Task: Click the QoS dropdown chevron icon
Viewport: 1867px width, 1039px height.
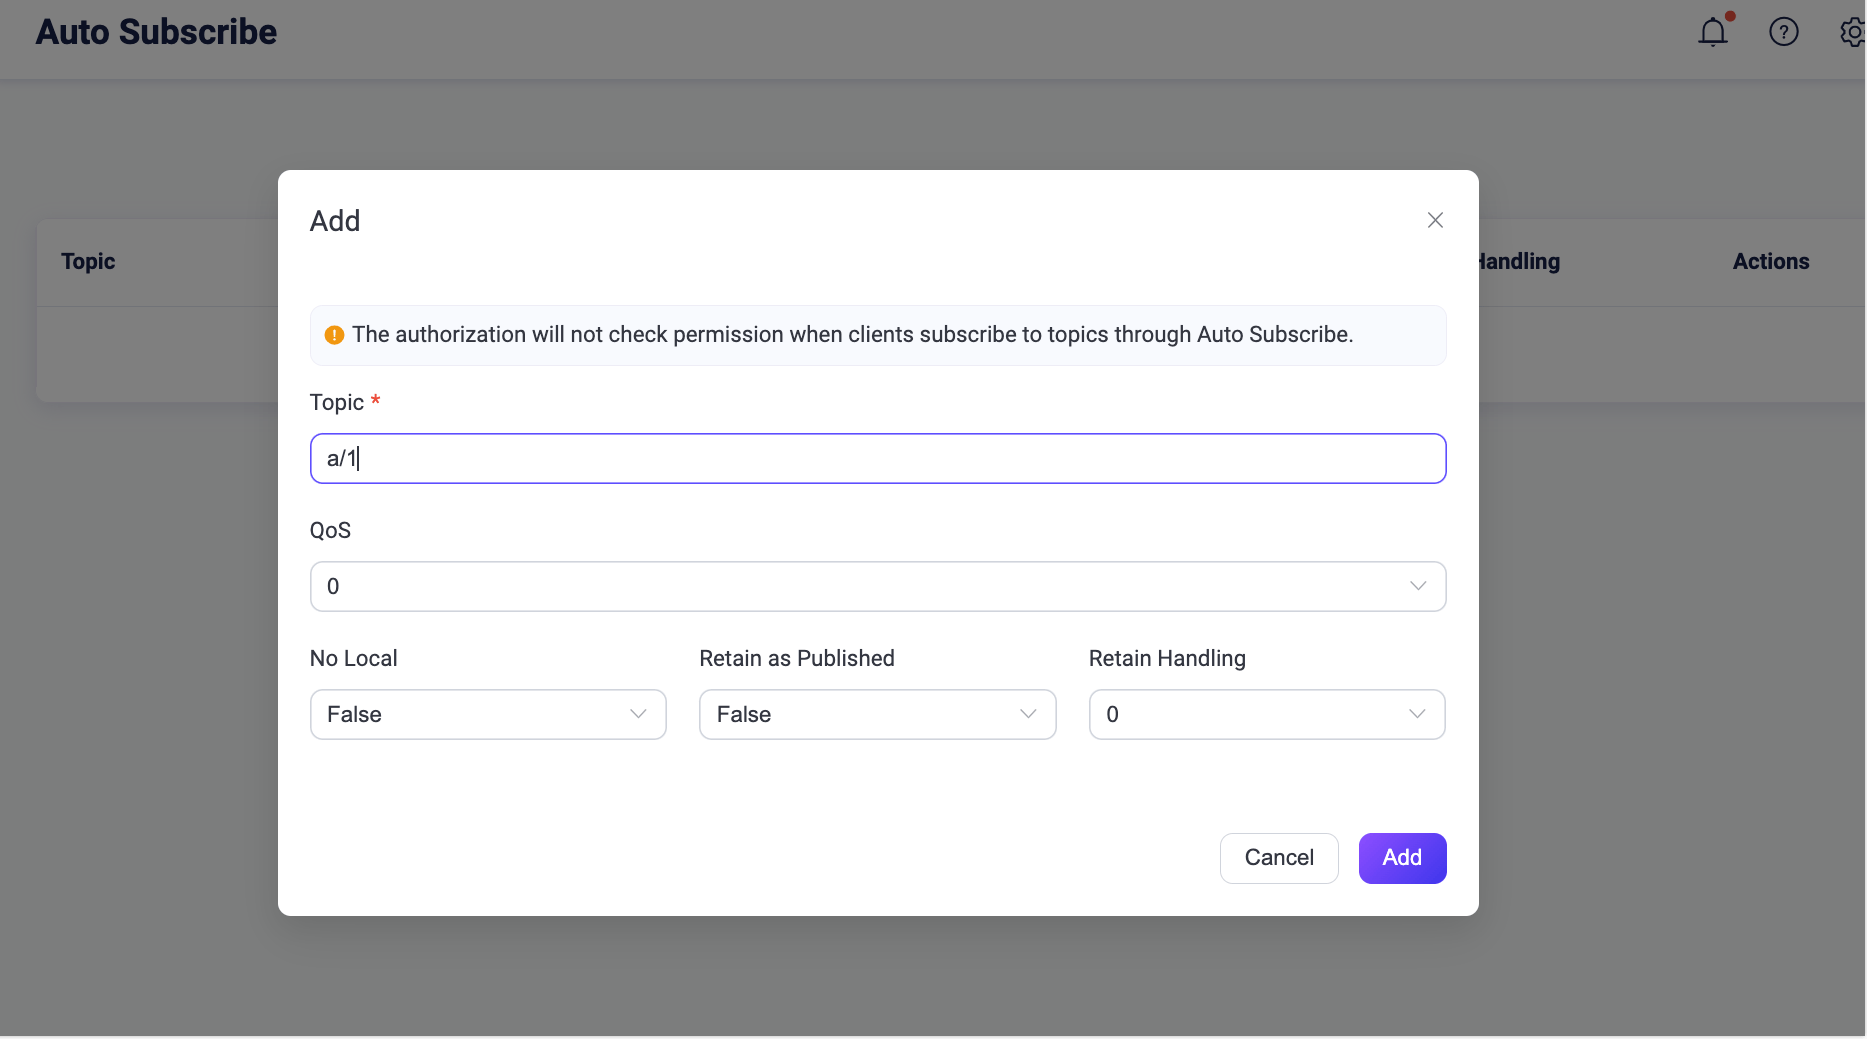Action: 1417,586
